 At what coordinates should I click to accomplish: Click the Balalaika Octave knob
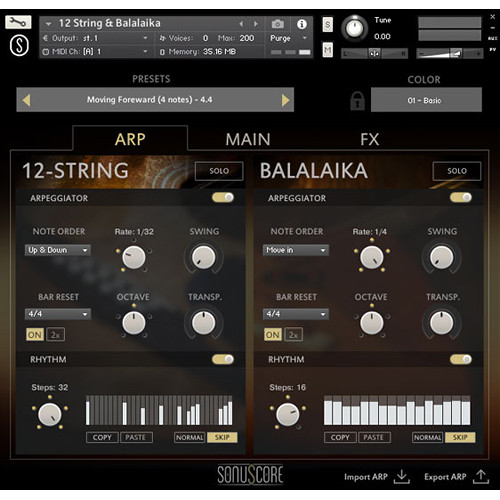(x=372, y=323)
